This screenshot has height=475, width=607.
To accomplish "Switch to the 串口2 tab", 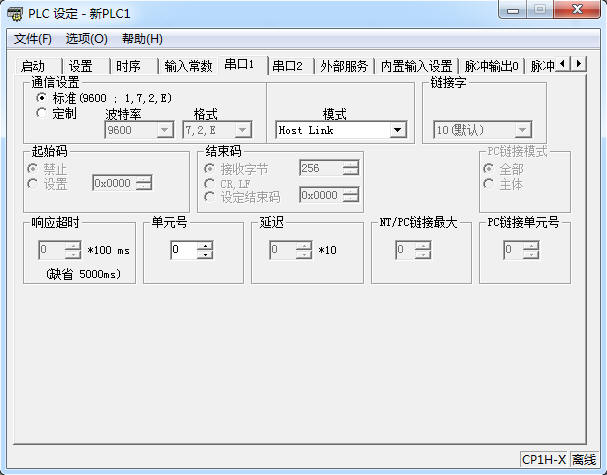I will point(288,66).
